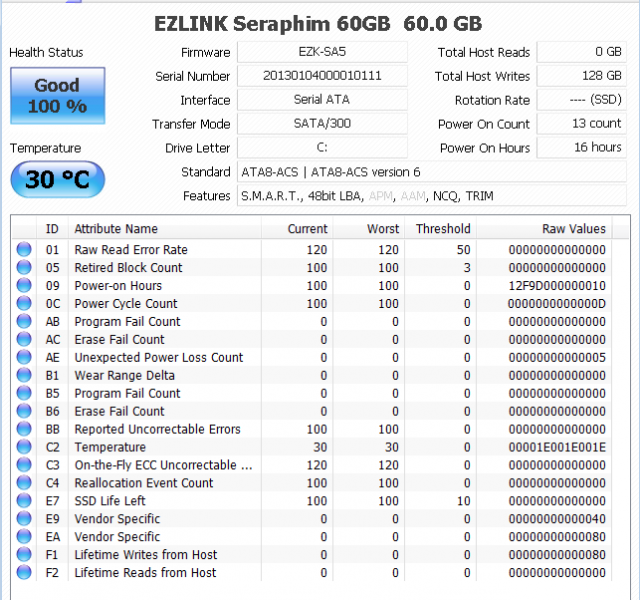640x600 pixels.
Task: Sort by the Attribute Name column header
Action: [164, 229]
